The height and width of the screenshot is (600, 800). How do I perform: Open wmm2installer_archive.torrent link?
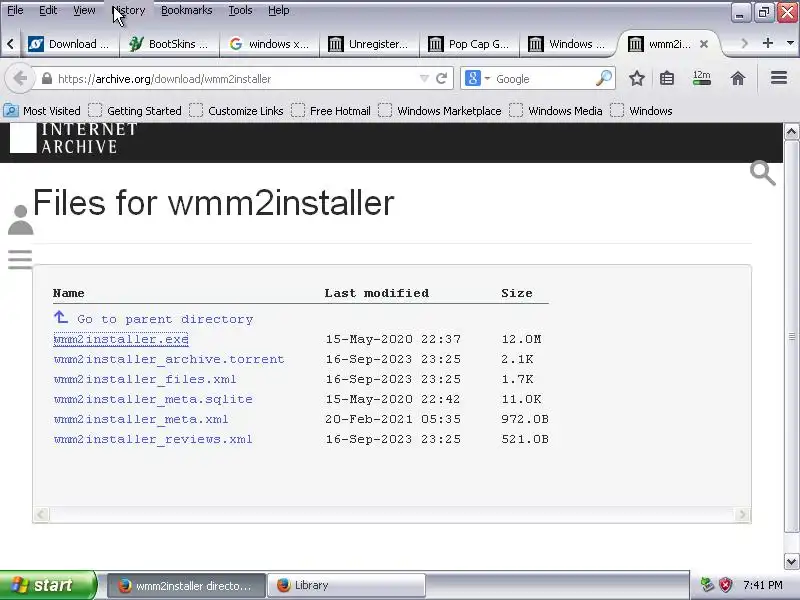tap(169, 359)
